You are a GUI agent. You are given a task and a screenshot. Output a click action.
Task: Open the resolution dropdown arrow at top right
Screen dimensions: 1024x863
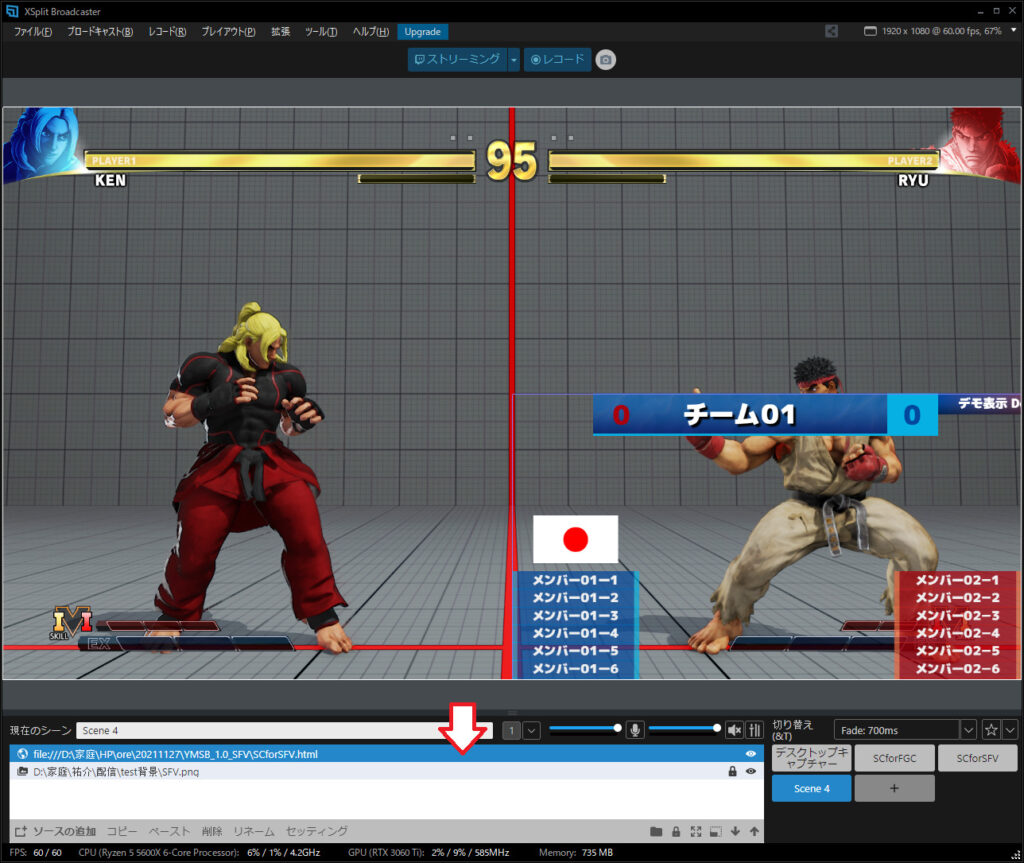click(1014, 30)
